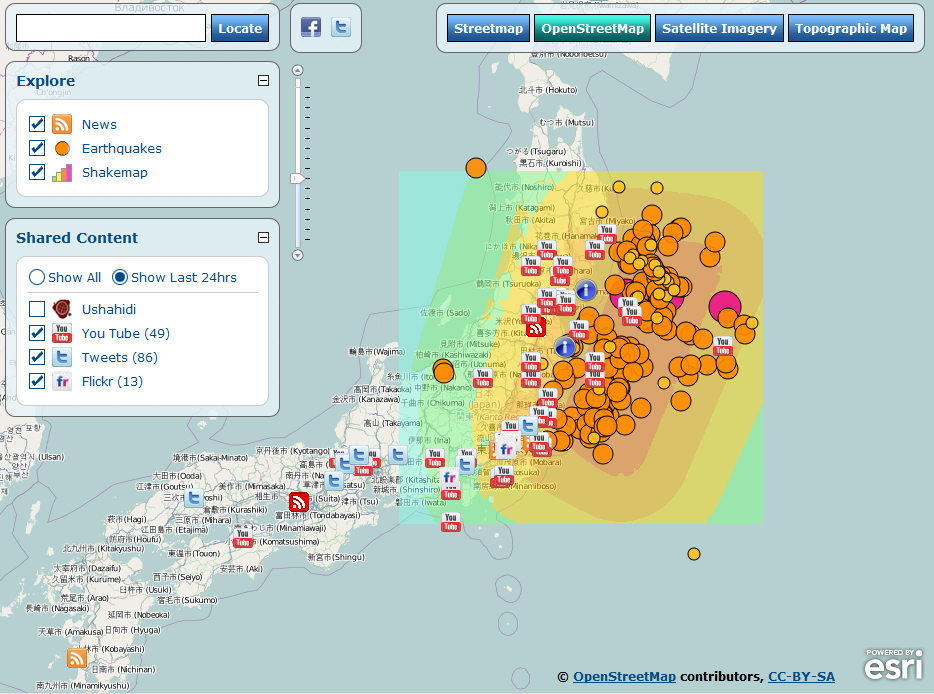Uncheck the Tweets content layer
This screenshot has width=934, height=694.
click(35, 356)
